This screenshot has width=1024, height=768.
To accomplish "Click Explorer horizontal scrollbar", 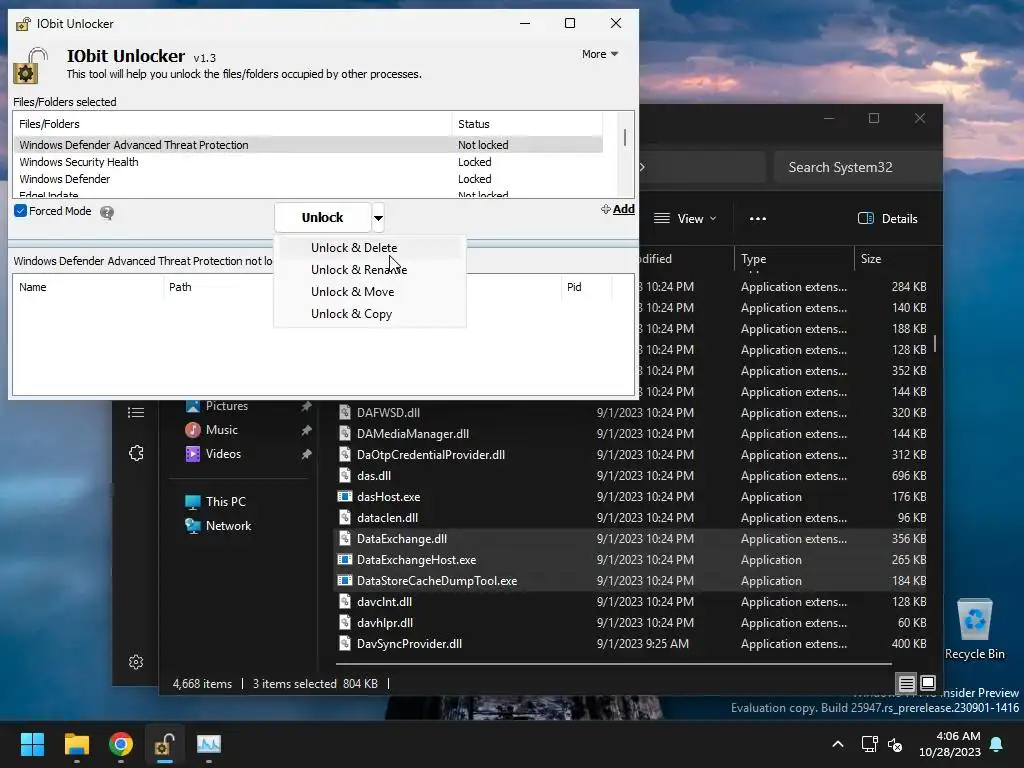I will (614, 664).
